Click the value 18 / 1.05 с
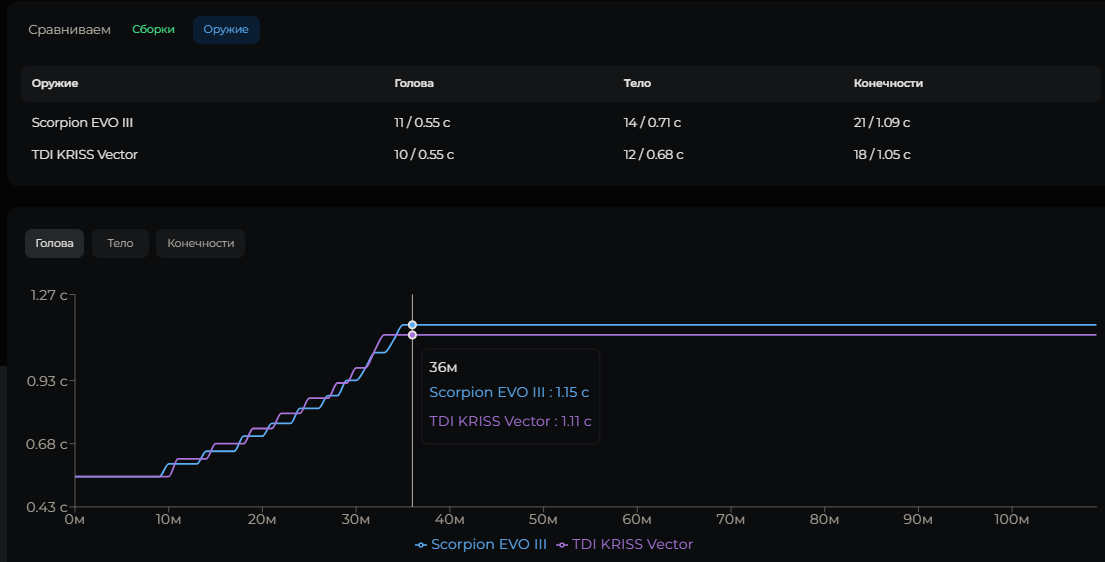Image resolution: width=1105 pixels, height=562 pixels. 882,154
